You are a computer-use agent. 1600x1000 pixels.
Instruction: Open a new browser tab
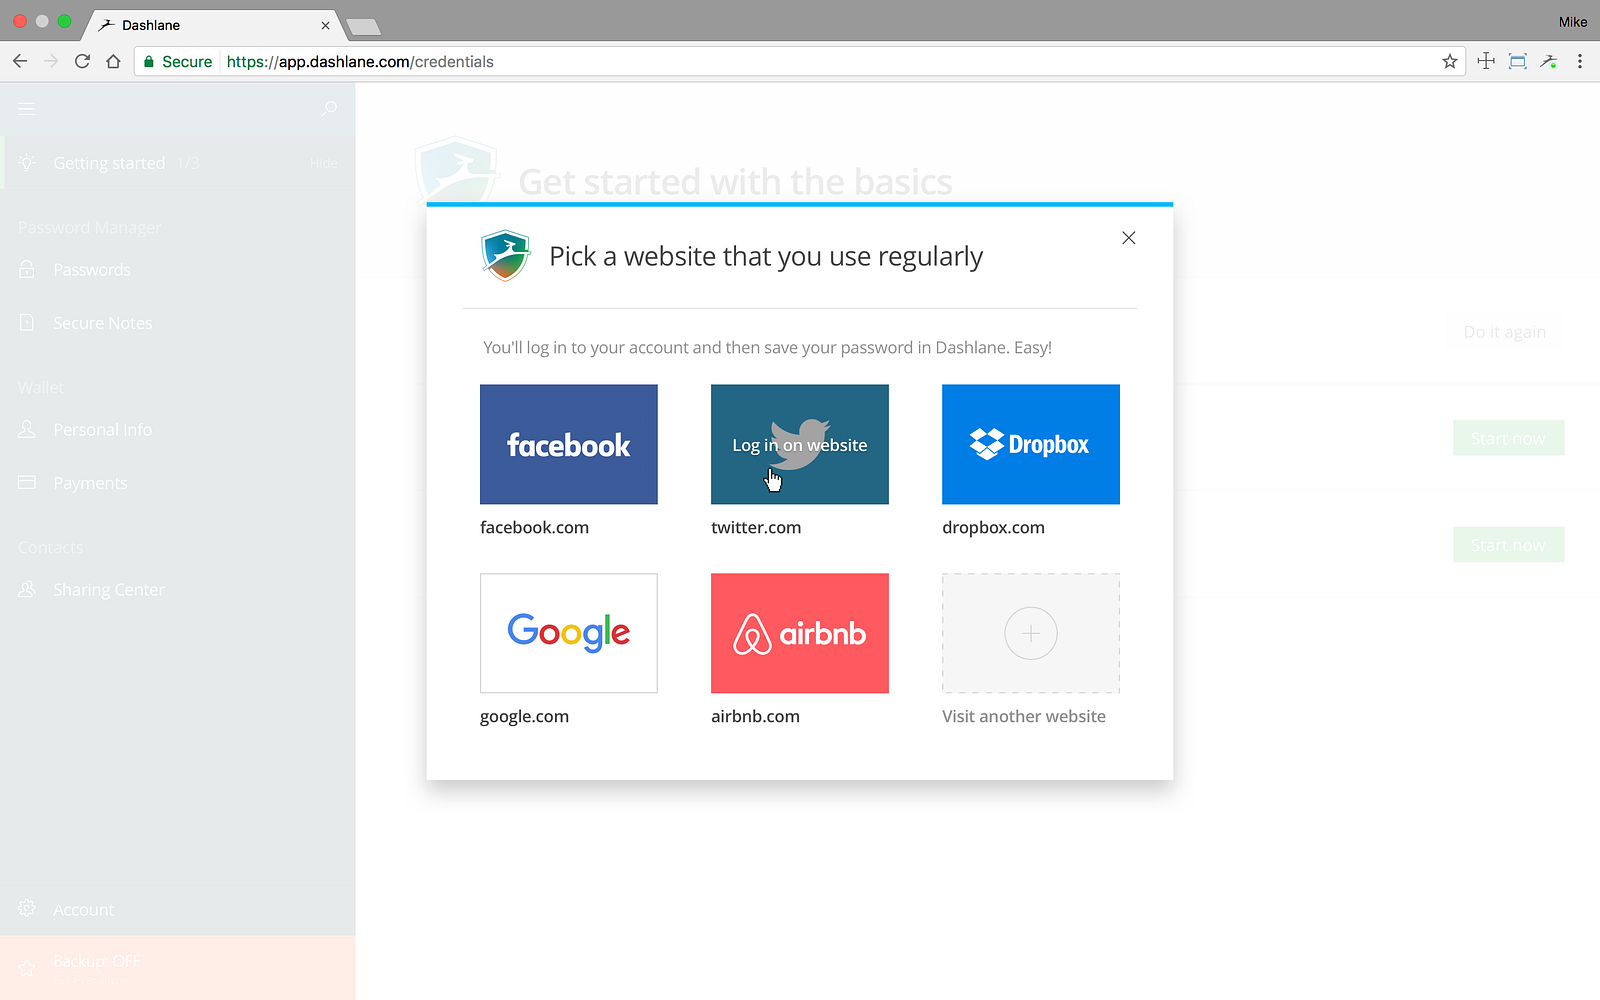click(363, 26)
